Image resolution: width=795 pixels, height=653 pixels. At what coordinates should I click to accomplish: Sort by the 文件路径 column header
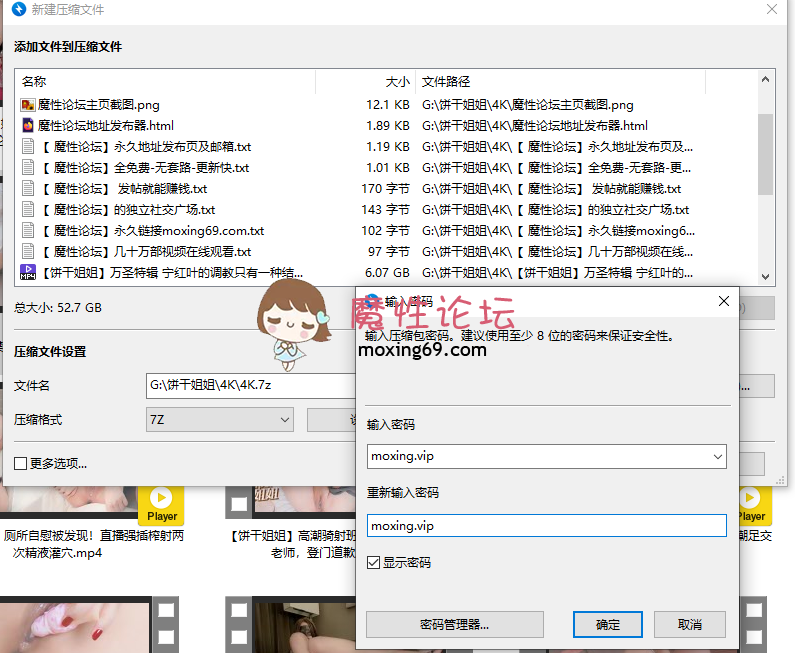point(561,82)
